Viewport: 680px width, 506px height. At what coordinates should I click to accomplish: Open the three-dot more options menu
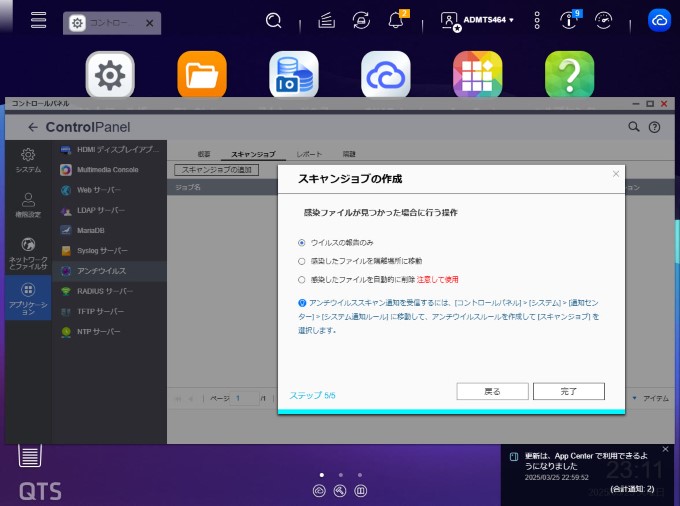[537, 20]
